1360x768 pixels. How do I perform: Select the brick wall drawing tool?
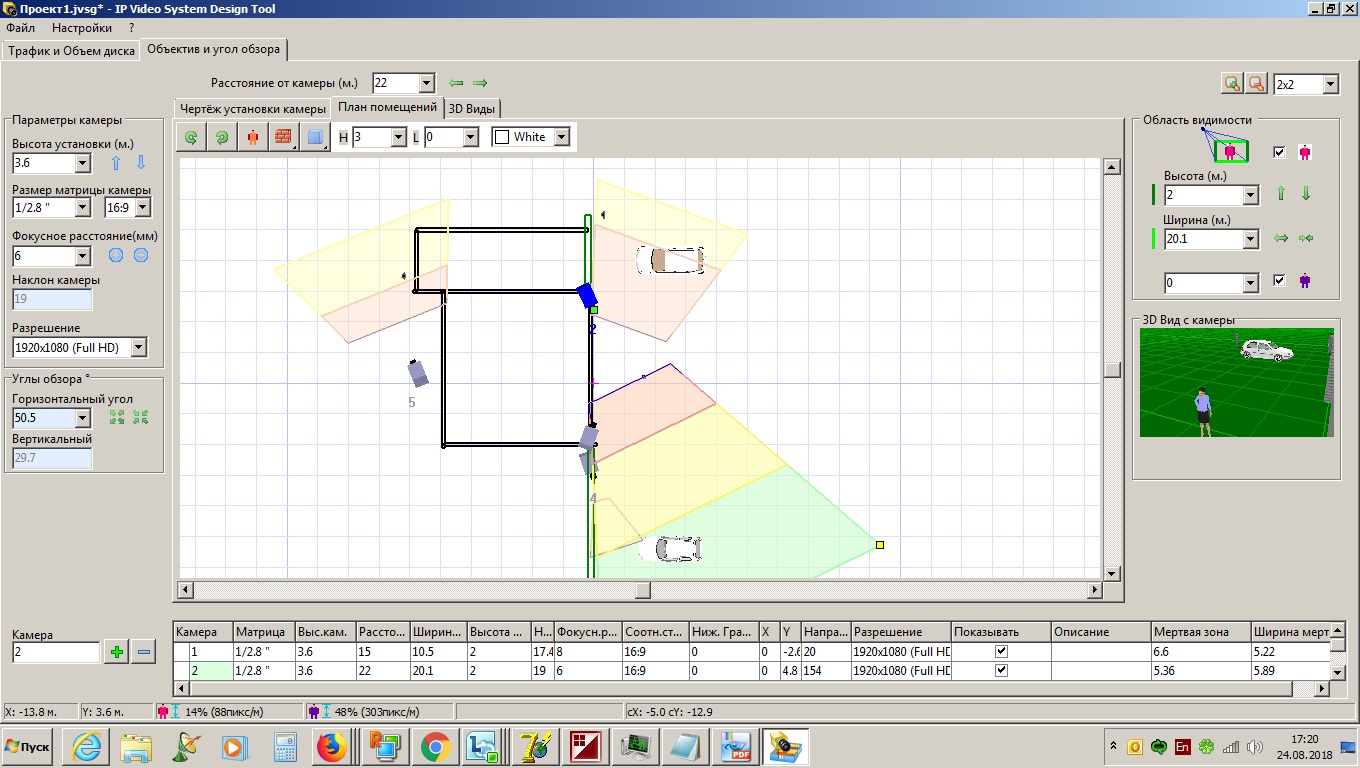pos(283,137)
